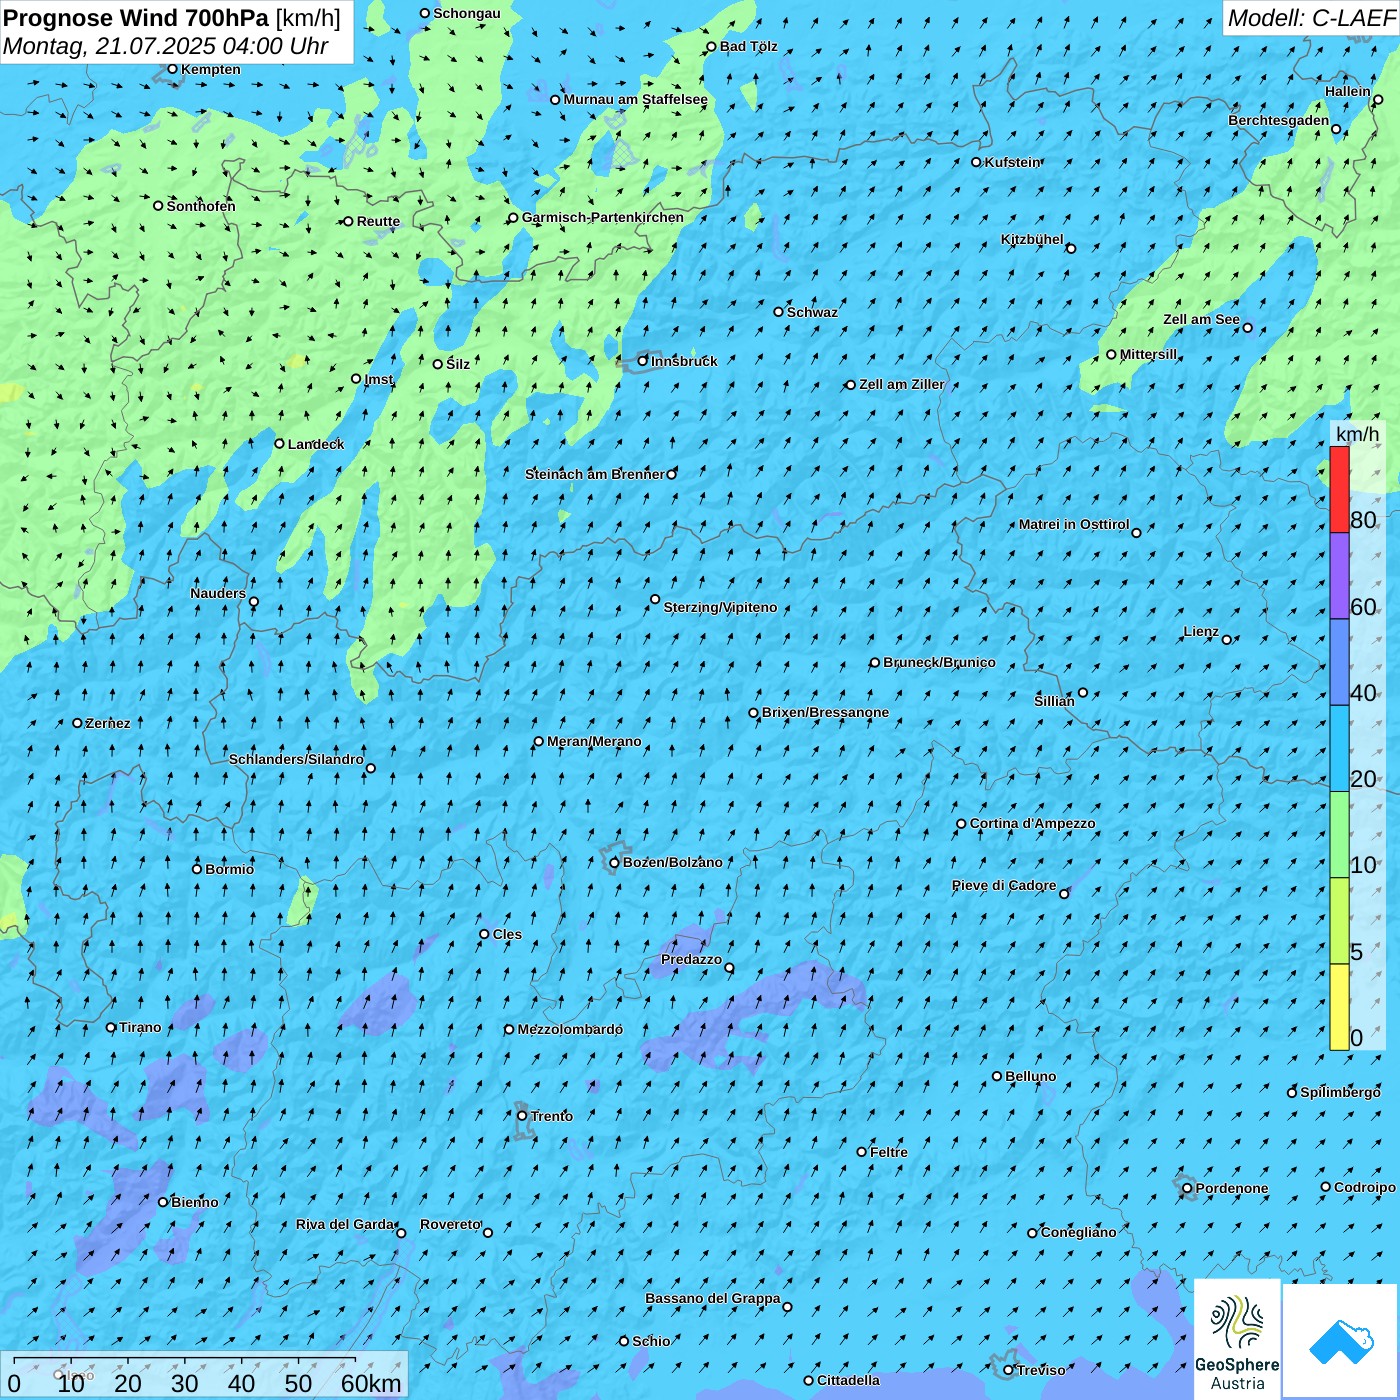This screenshot has height=1400, width=1400.
Task: Click the Imst label
Action: point(379,379)
